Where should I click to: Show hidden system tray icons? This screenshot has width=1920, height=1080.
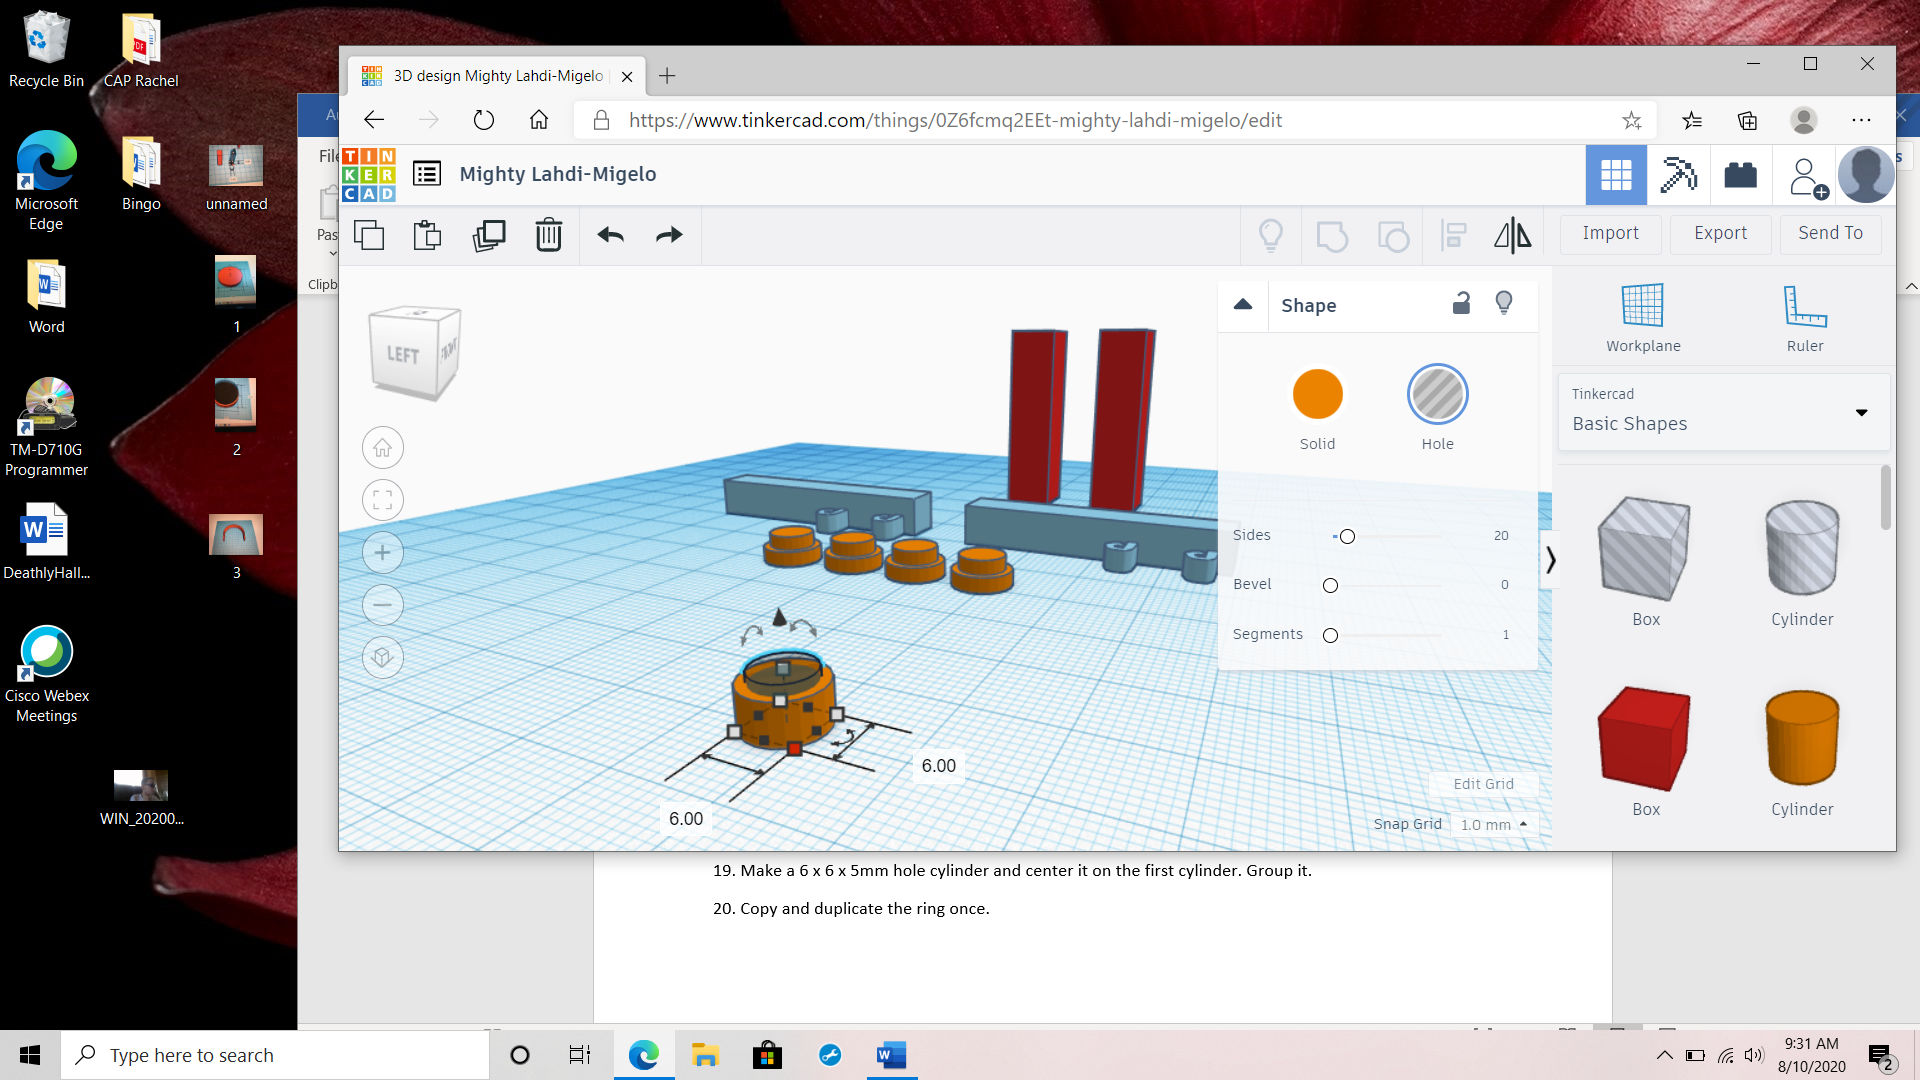point(1664,1055)
